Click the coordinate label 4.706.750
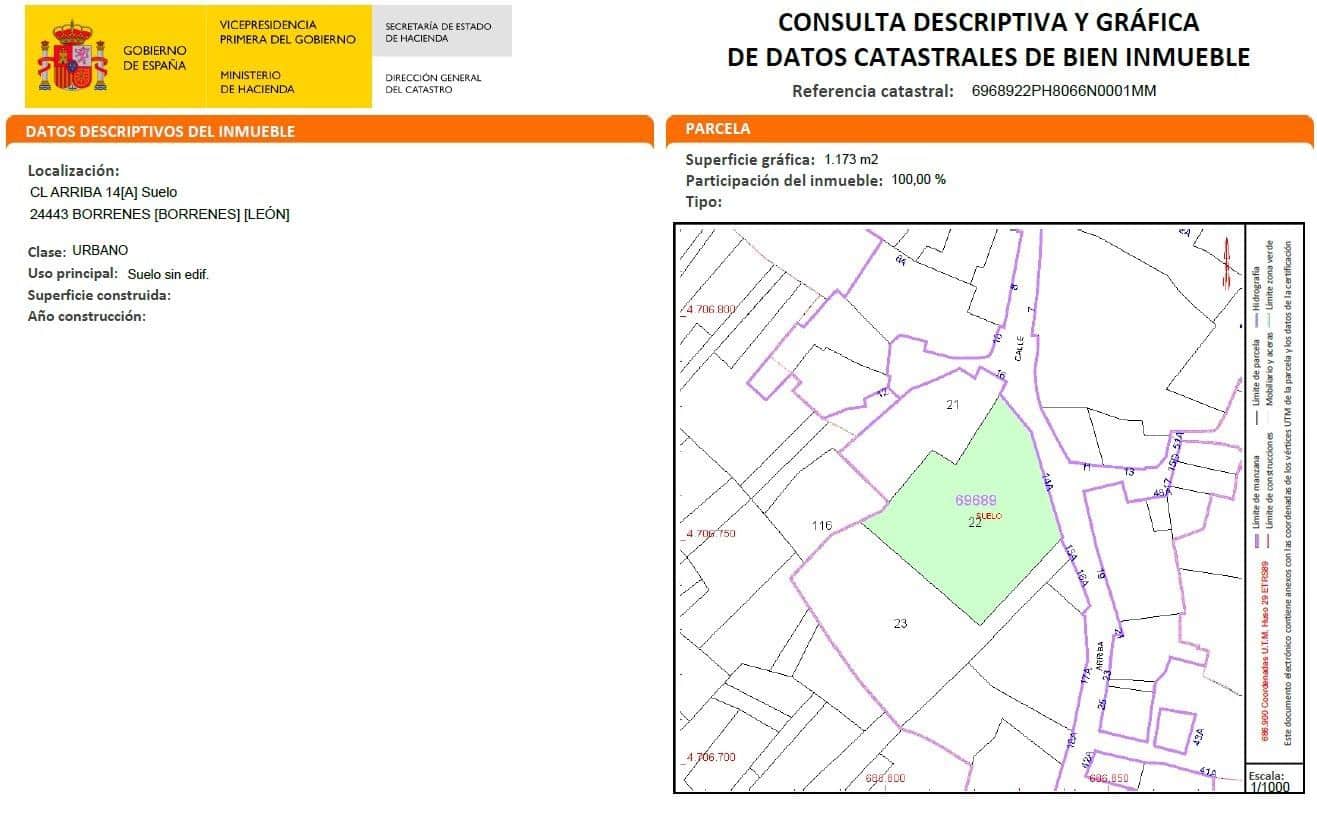Screen dimensions: 1317x817 click(x=709, y=533)
